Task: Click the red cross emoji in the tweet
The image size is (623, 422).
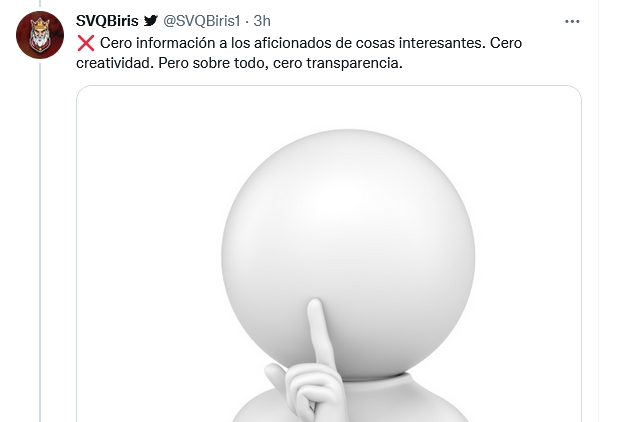Action: 86,43
